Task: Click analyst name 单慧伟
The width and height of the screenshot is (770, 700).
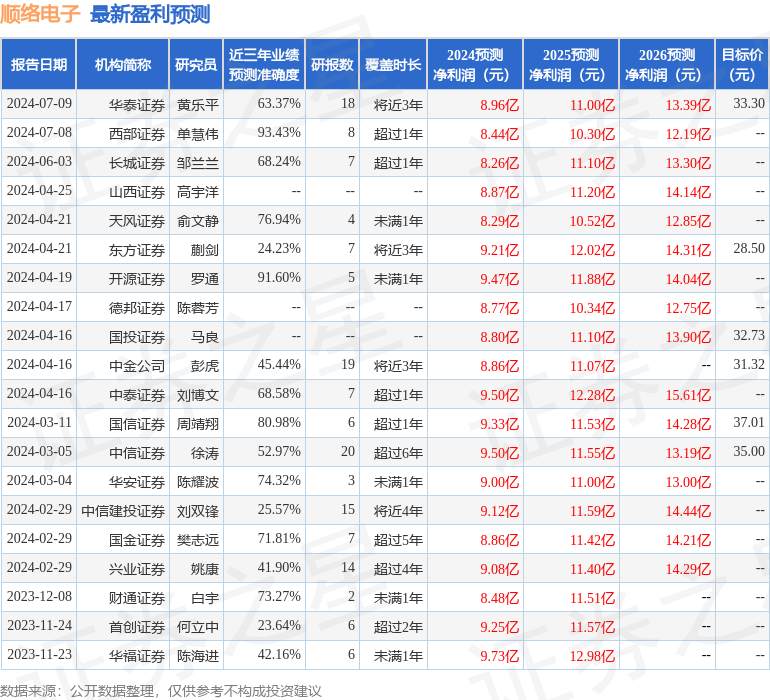Action: click(197, 134)
